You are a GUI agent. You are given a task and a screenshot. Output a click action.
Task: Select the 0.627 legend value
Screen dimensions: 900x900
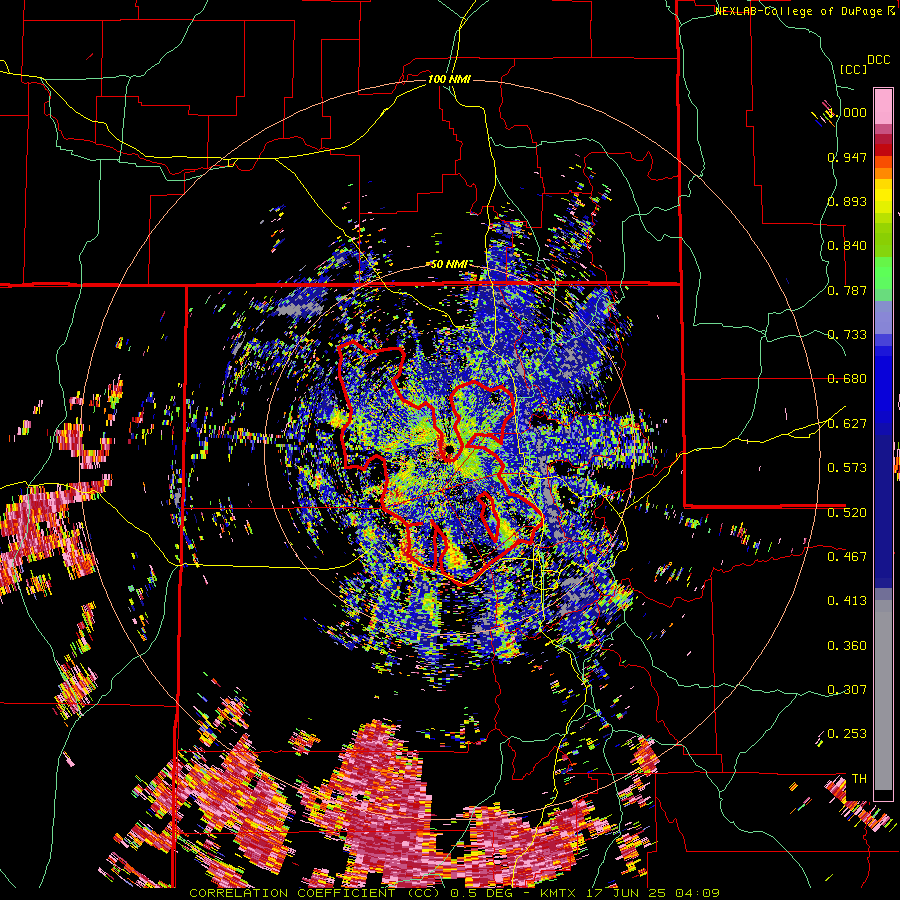pyautogui.click(x=847, y=424)
